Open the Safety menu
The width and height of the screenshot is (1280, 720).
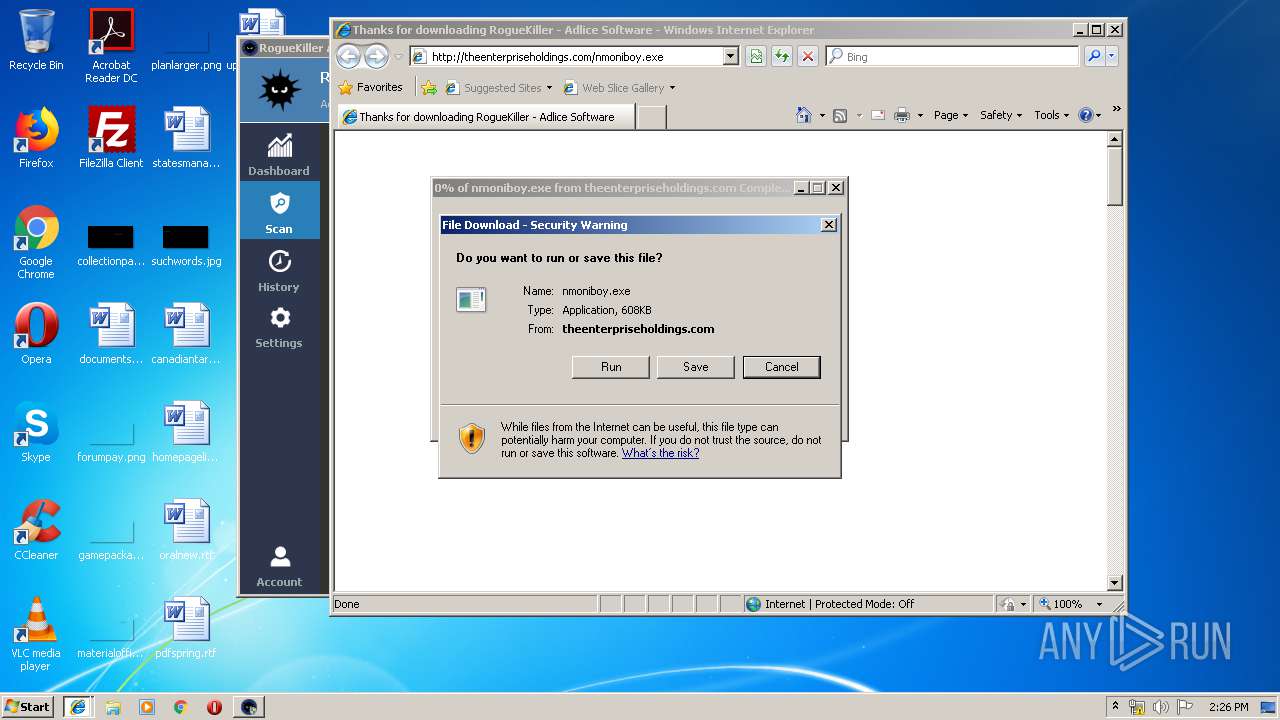point(1001,115)
